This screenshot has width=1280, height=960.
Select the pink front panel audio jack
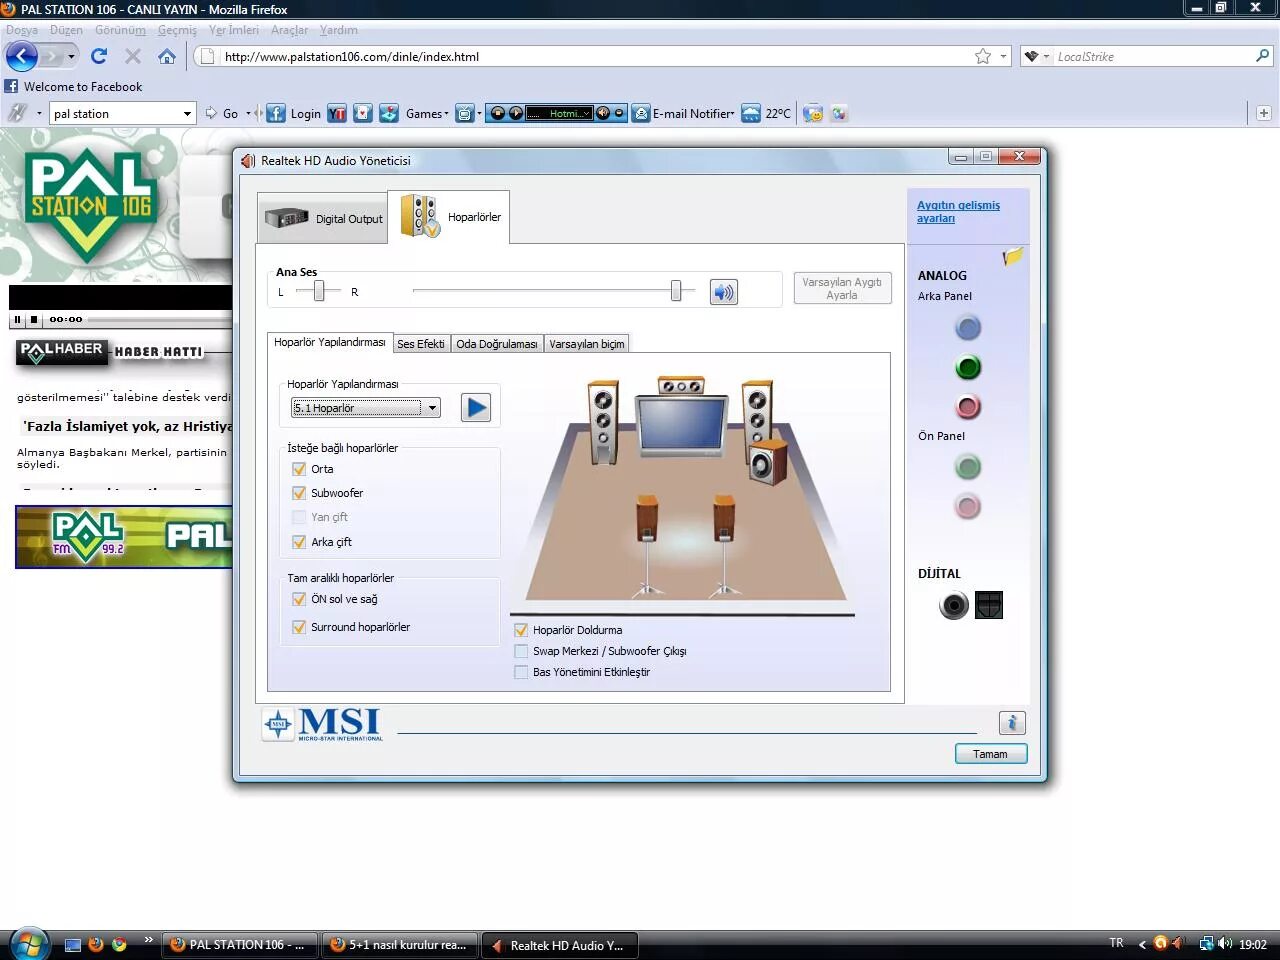click(968, 507)
